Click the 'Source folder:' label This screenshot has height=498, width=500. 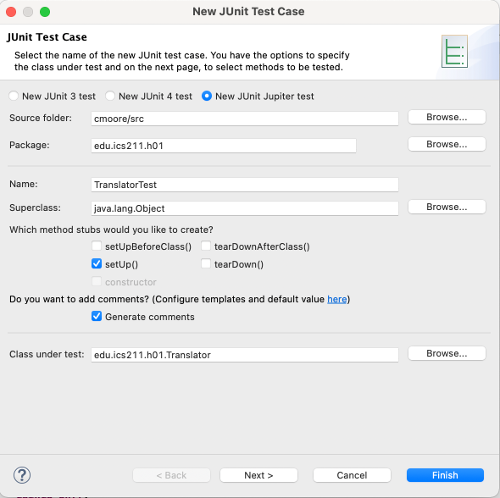coord(40,118)
